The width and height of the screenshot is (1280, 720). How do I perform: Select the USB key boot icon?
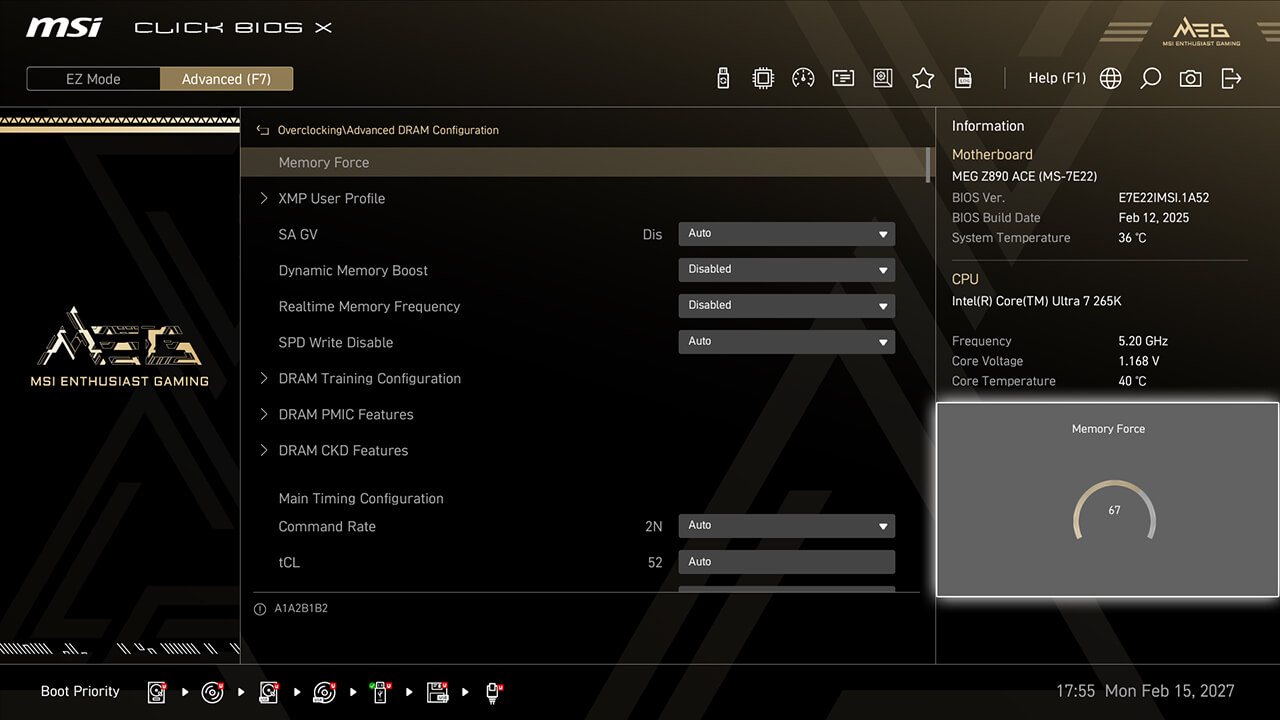(x=381, y=692)
